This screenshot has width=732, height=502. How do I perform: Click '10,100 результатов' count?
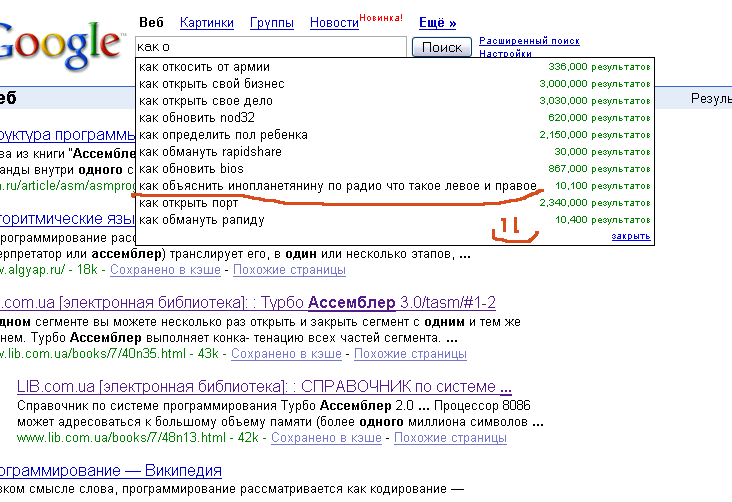(603, 186)
